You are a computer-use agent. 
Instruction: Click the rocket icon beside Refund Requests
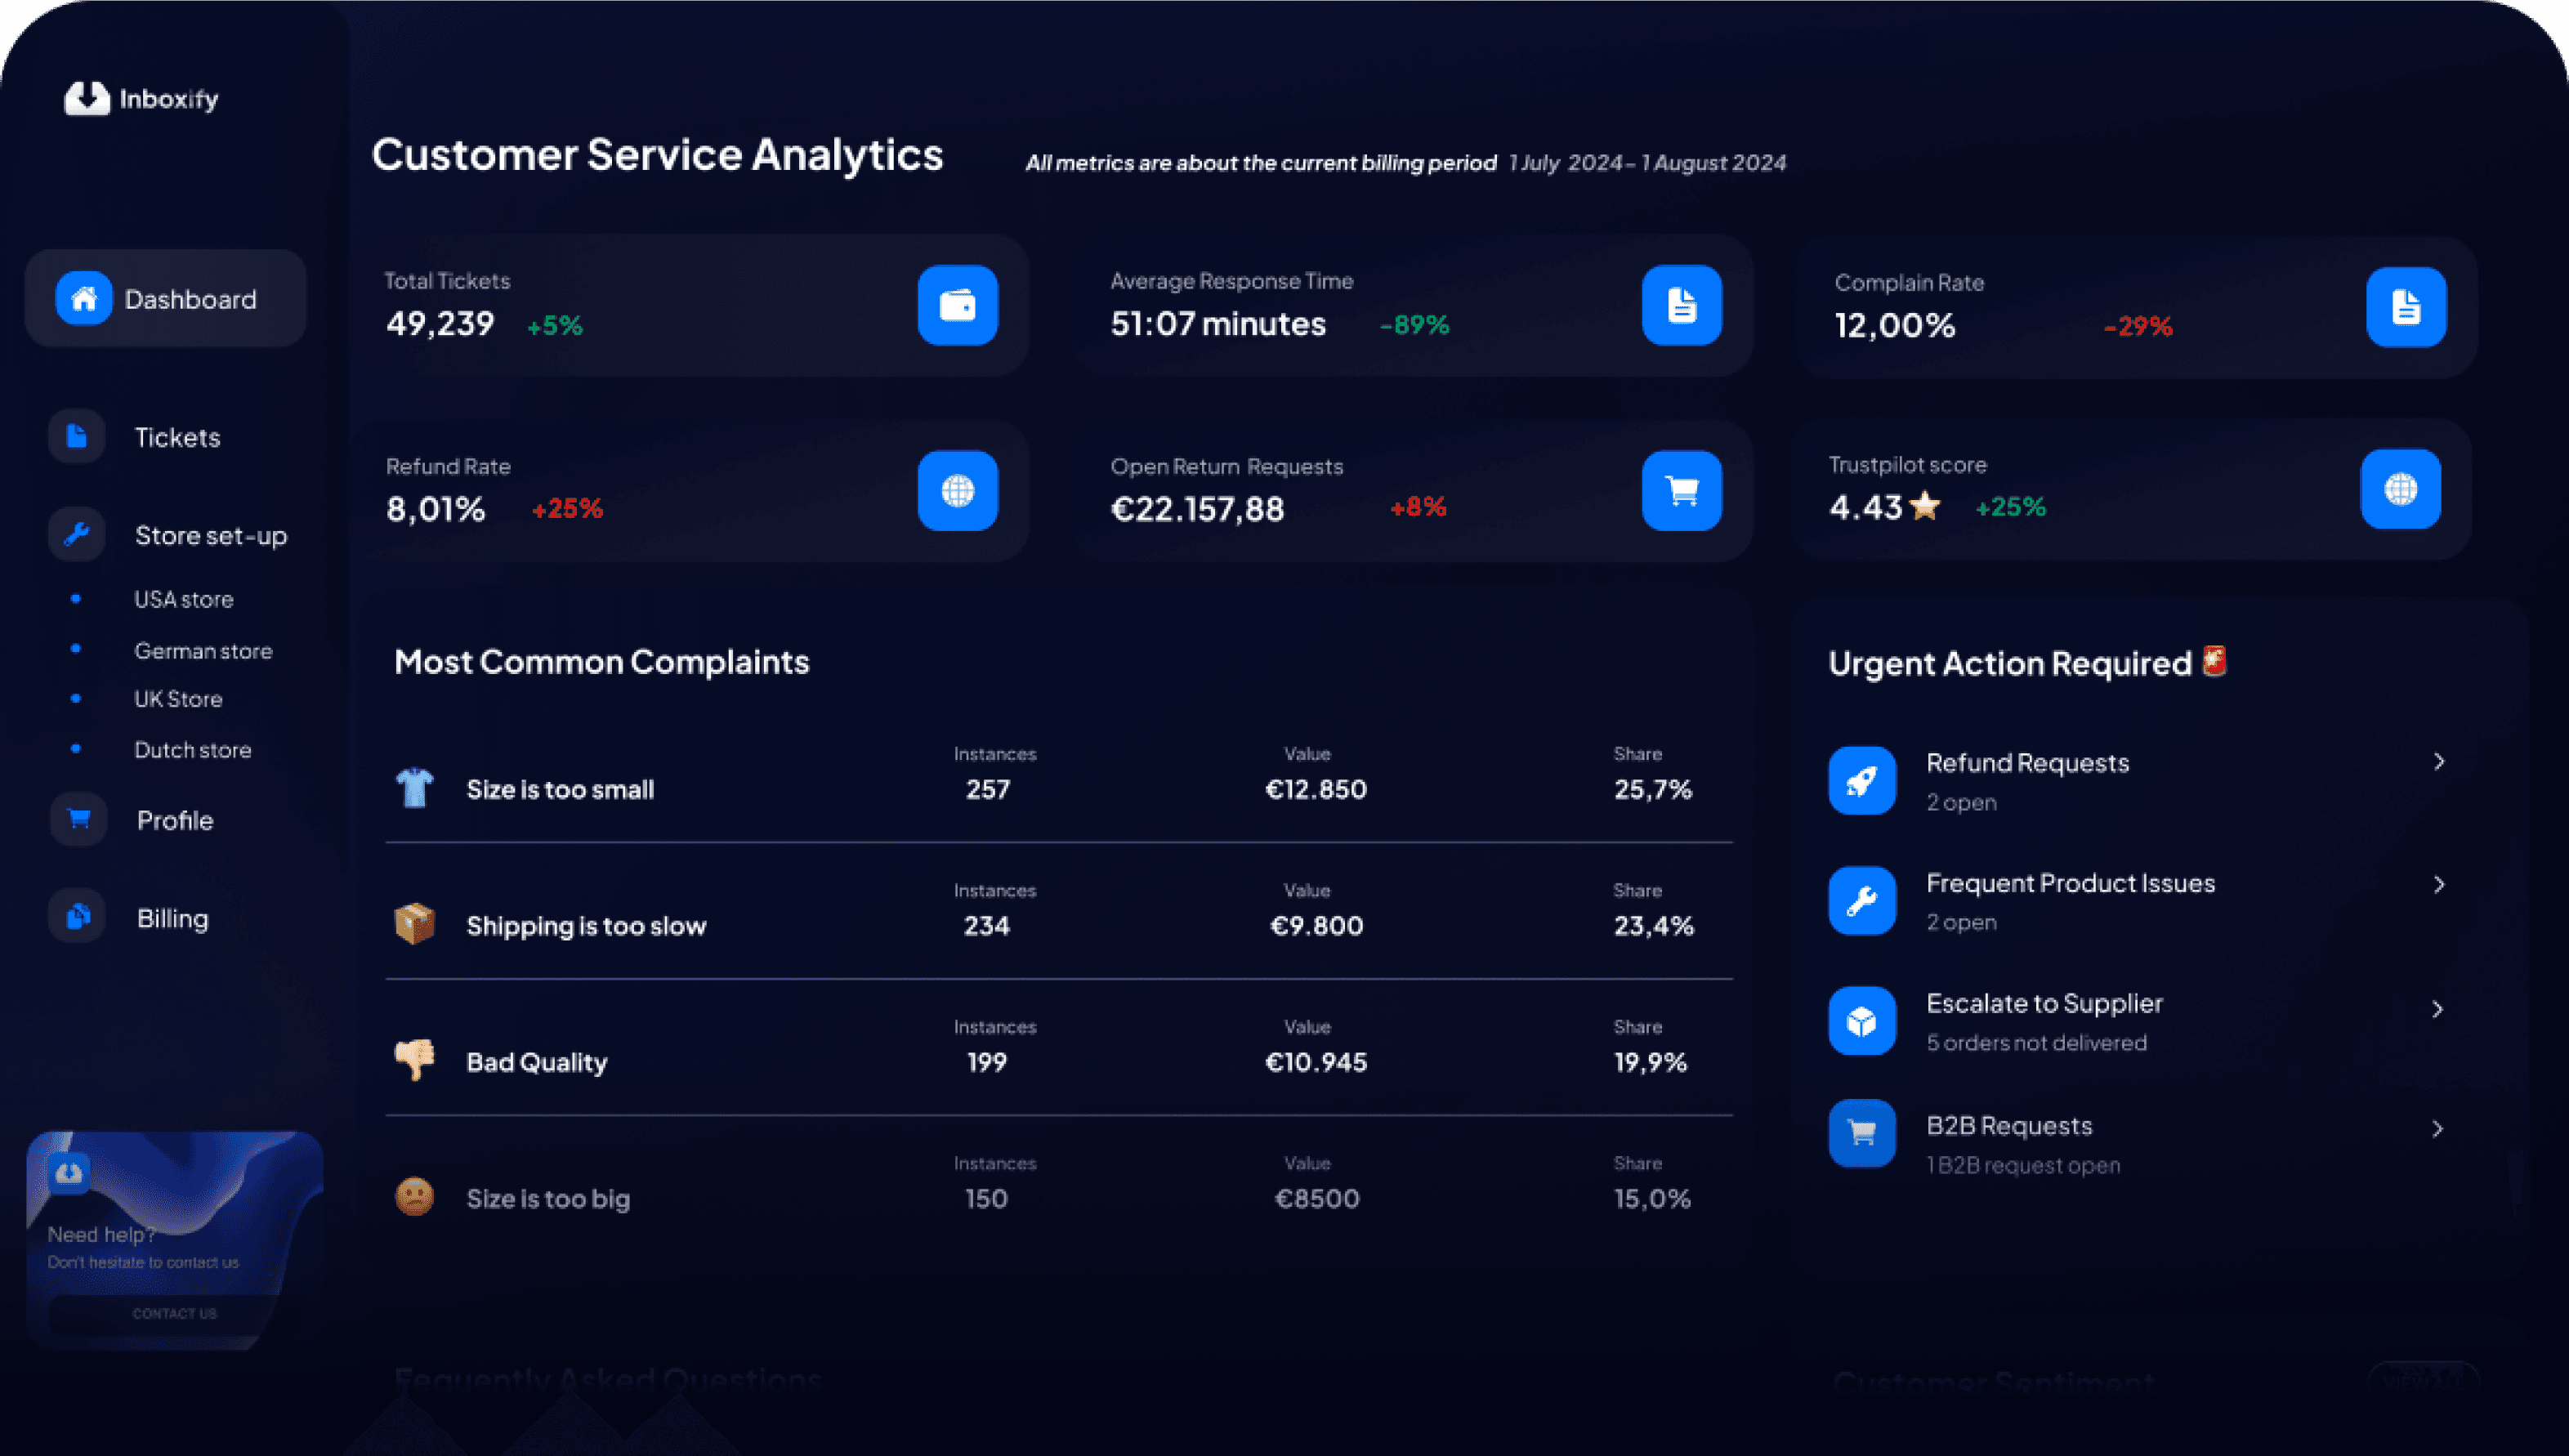(x=1861, y=781)
